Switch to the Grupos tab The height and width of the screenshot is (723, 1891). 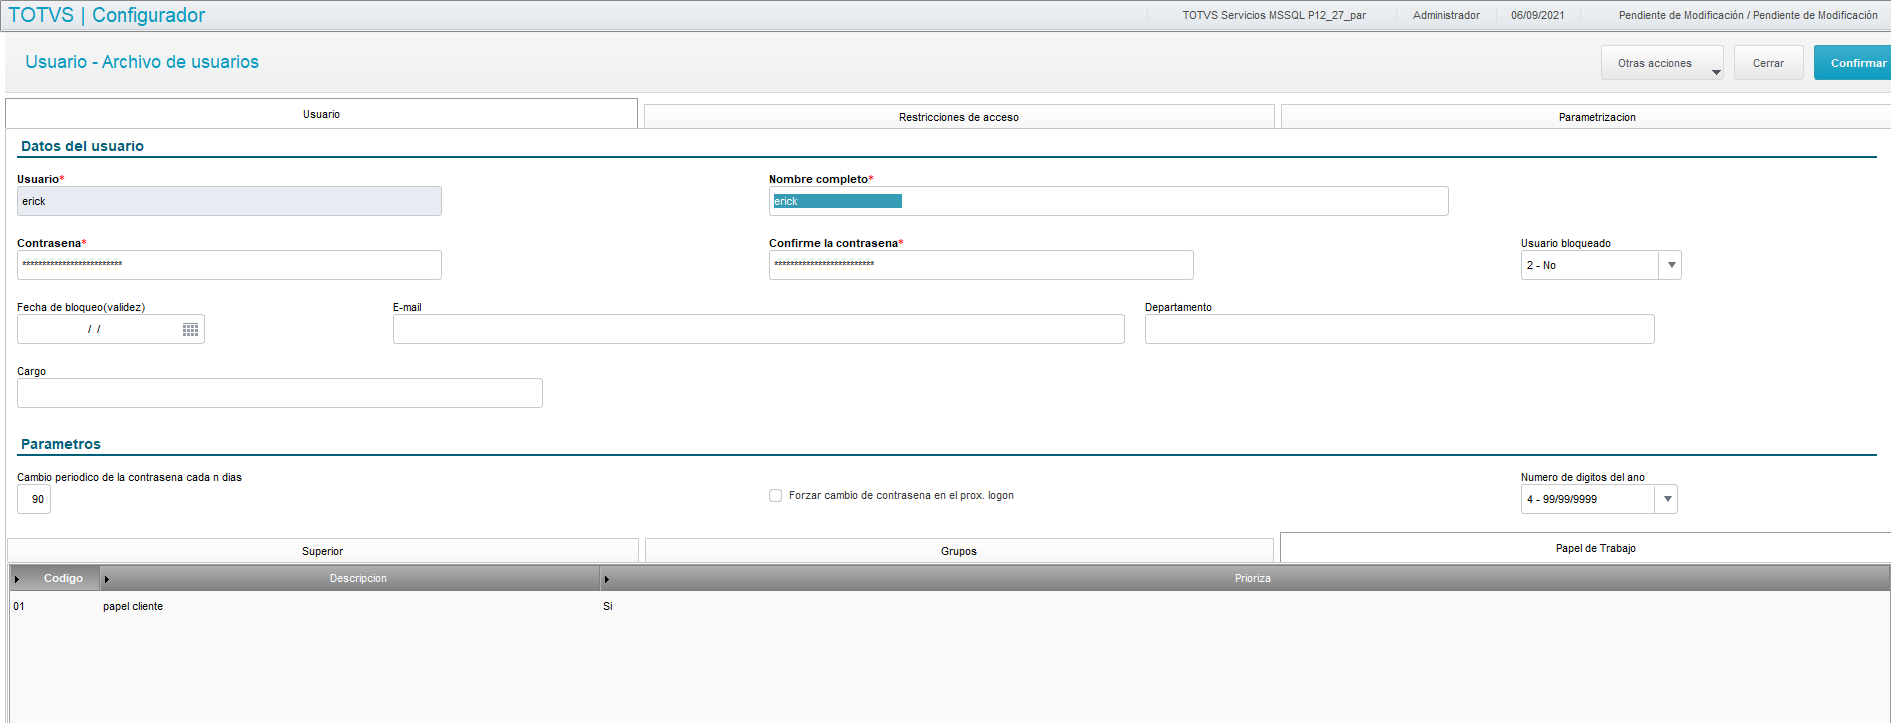coord(959,551)
